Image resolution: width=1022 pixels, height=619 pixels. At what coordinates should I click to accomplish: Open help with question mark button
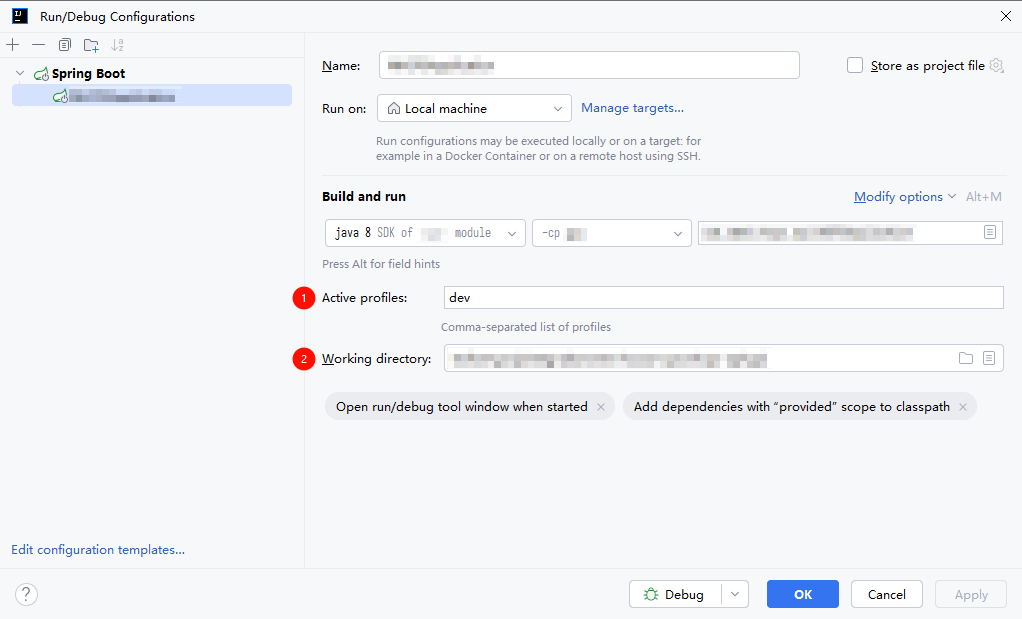point(26,594)
